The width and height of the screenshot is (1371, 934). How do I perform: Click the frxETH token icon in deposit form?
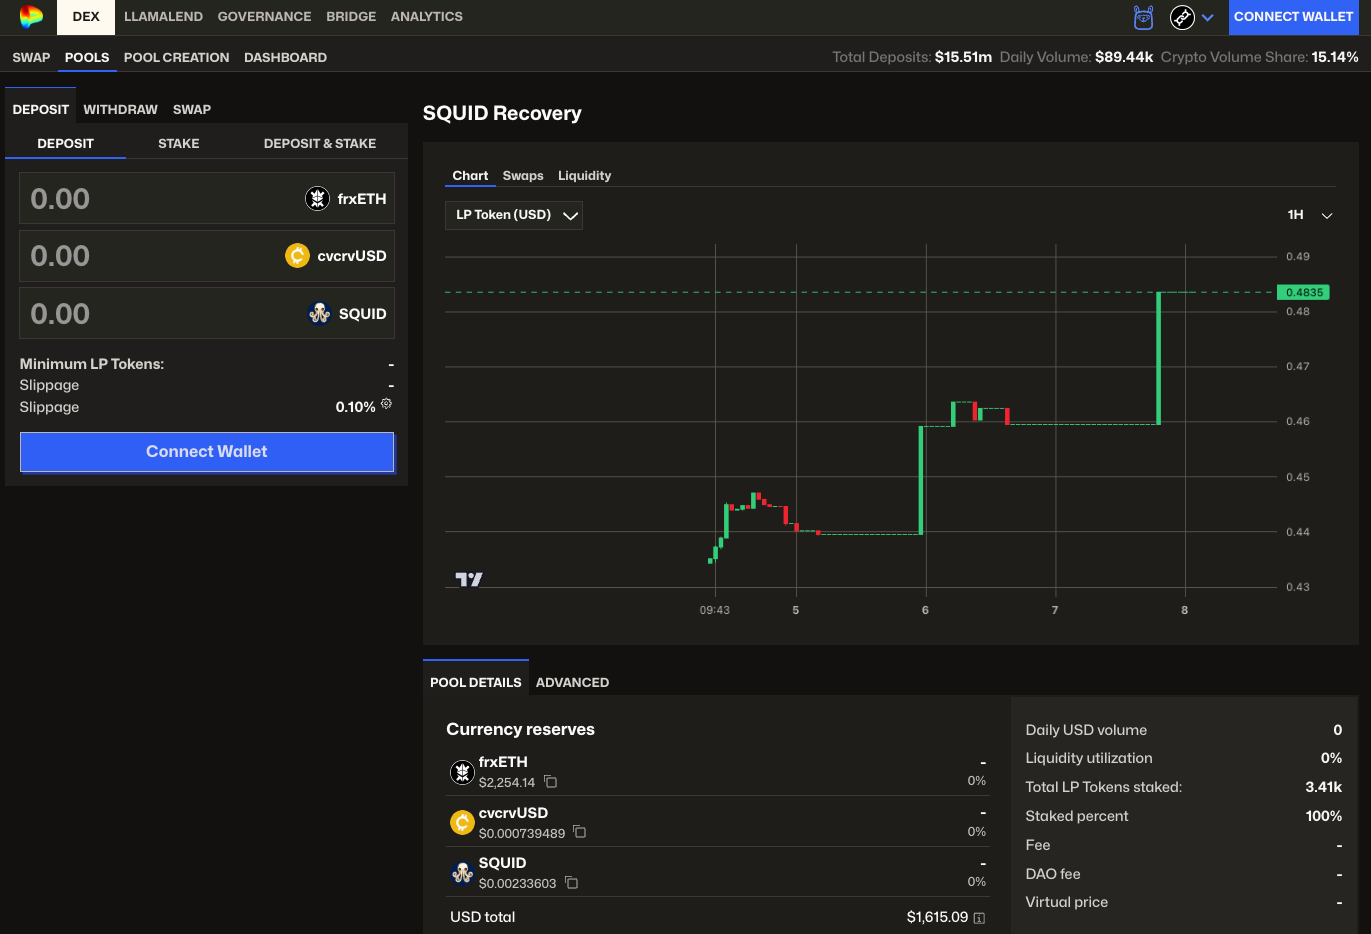pyautogui.click(x=317, y=198)
